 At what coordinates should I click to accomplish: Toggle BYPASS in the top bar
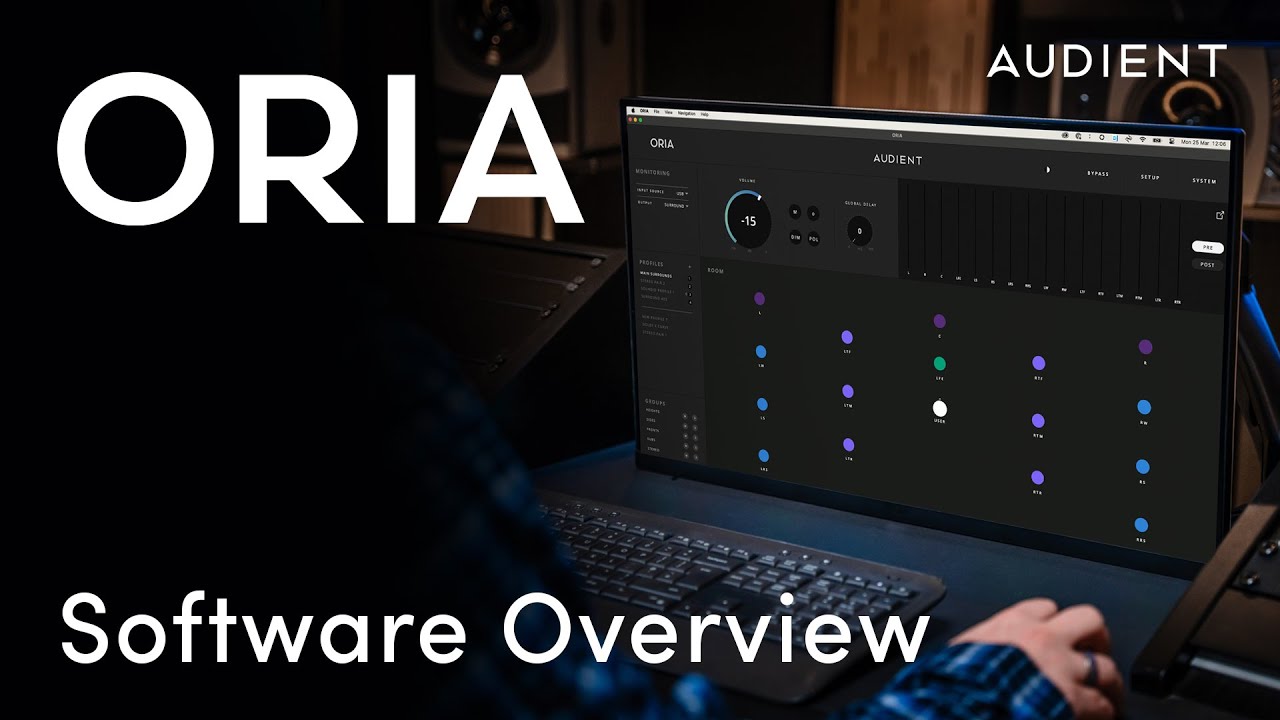tap(1098, 174)
